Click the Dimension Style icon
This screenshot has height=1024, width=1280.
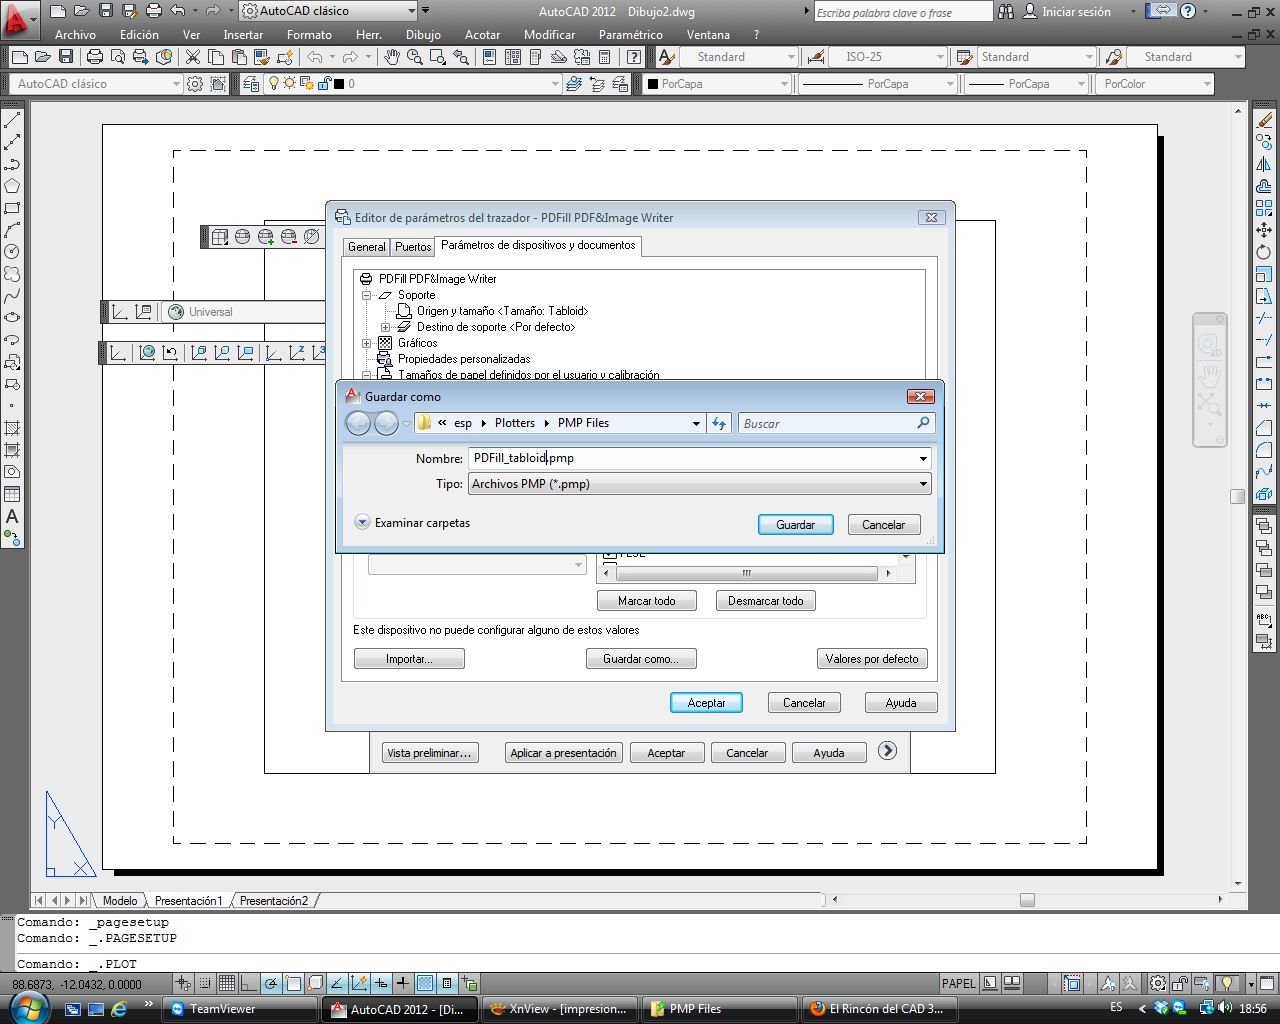click(816, 57)
